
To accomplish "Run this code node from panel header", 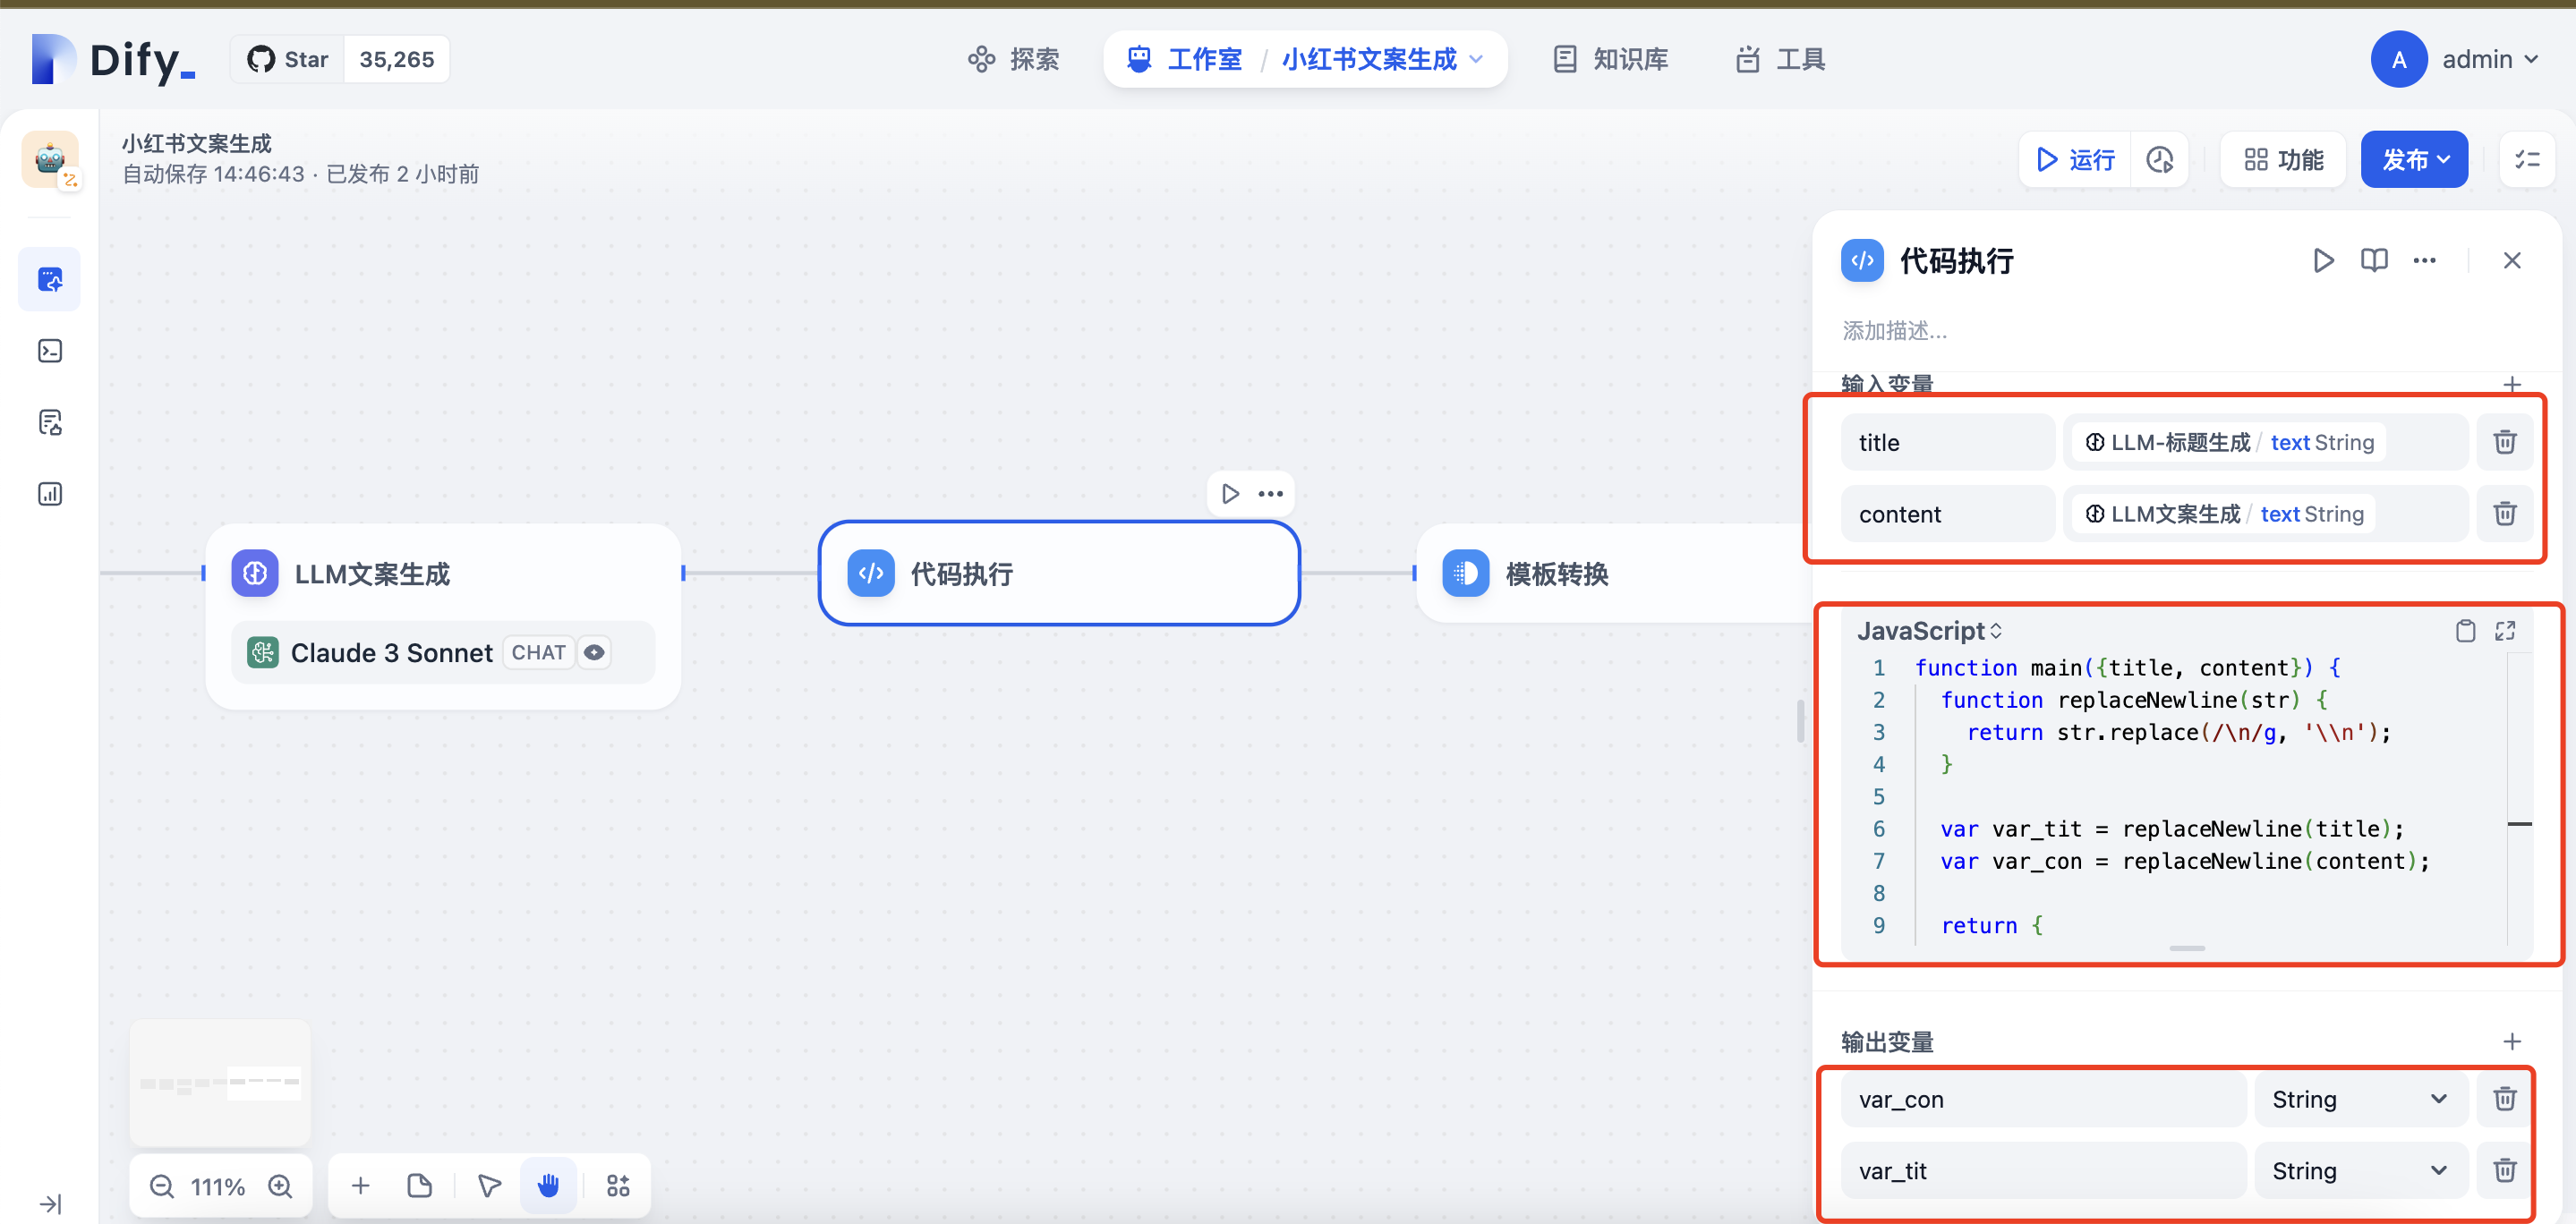I will [2323, 261].
